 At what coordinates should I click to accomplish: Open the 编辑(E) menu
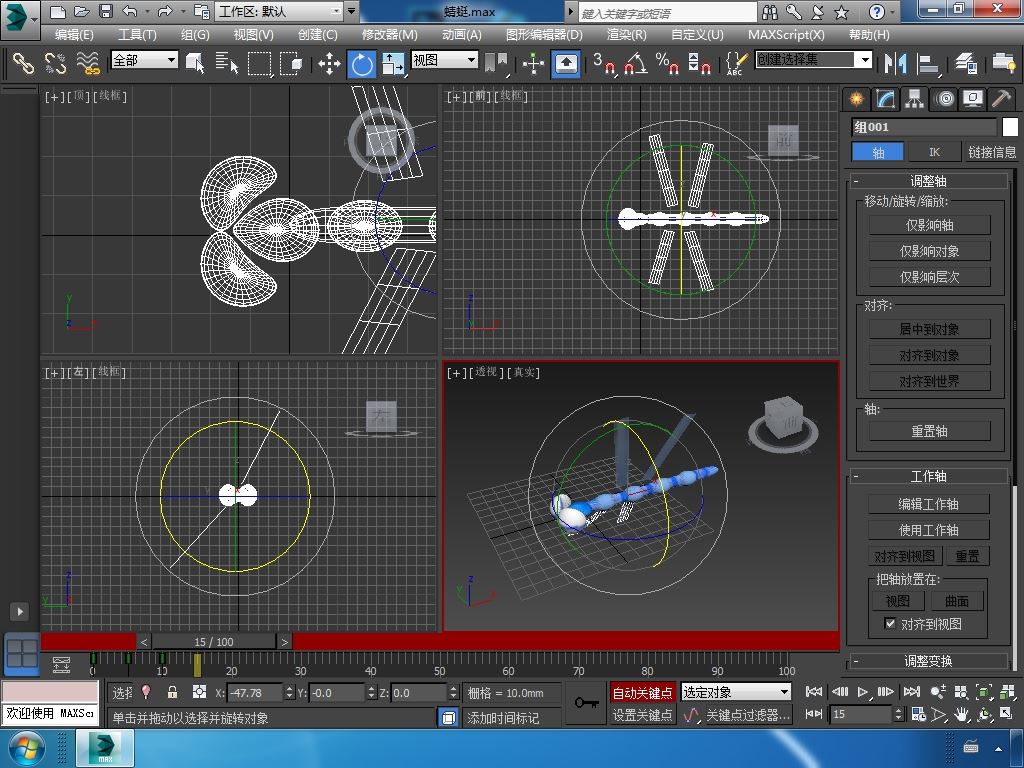click(x=74, y=35)
